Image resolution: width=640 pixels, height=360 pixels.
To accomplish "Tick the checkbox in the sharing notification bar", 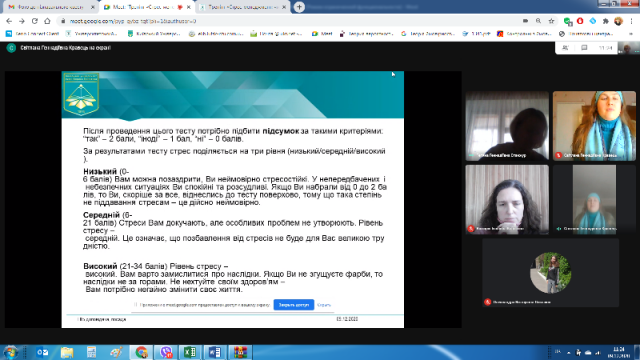I will click(136, 304).
